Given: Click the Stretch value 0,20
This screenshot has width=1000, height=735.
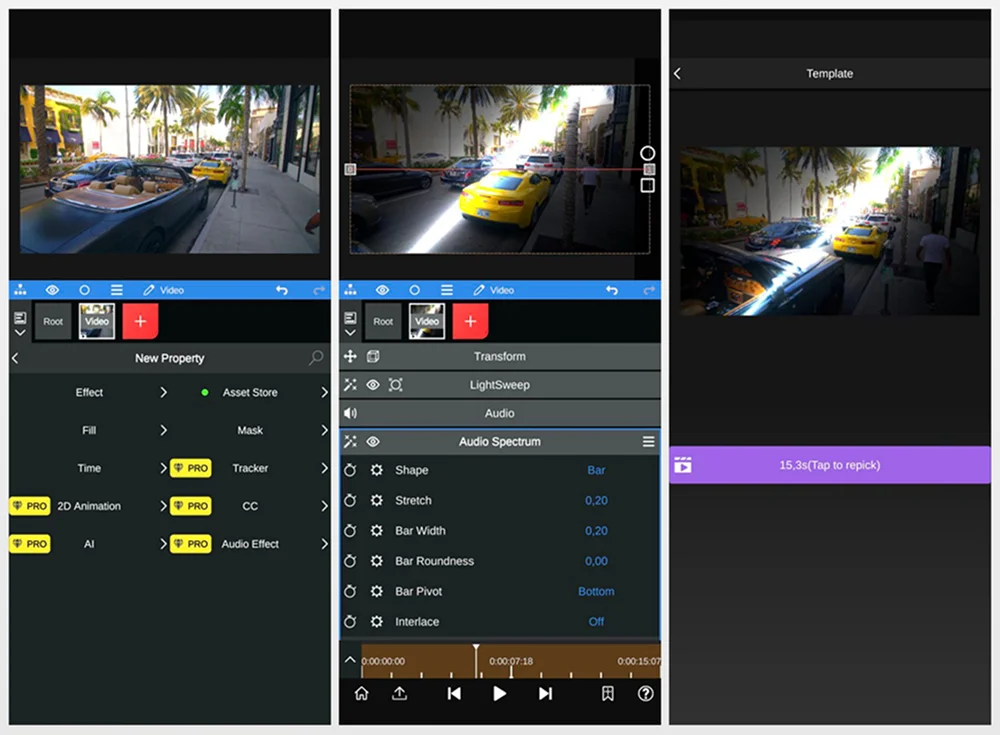Looking at the screenshot, I should [596, 501].
